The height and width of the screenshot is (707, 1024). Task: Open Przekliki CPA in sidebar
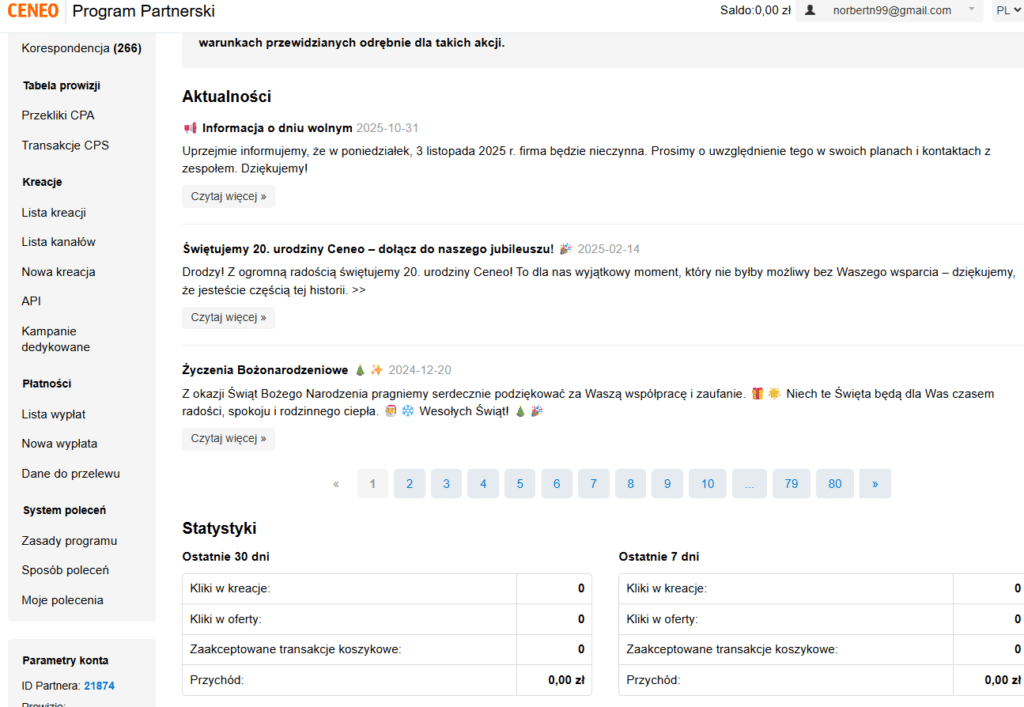[58, 116]
